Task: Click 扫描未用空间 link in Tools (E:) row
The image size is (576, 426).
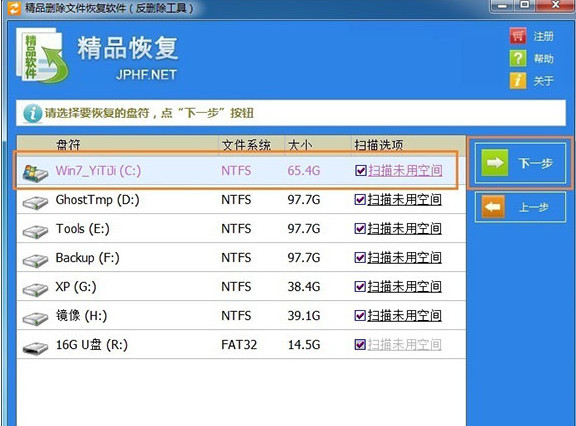Action: [x=404, y=229]
